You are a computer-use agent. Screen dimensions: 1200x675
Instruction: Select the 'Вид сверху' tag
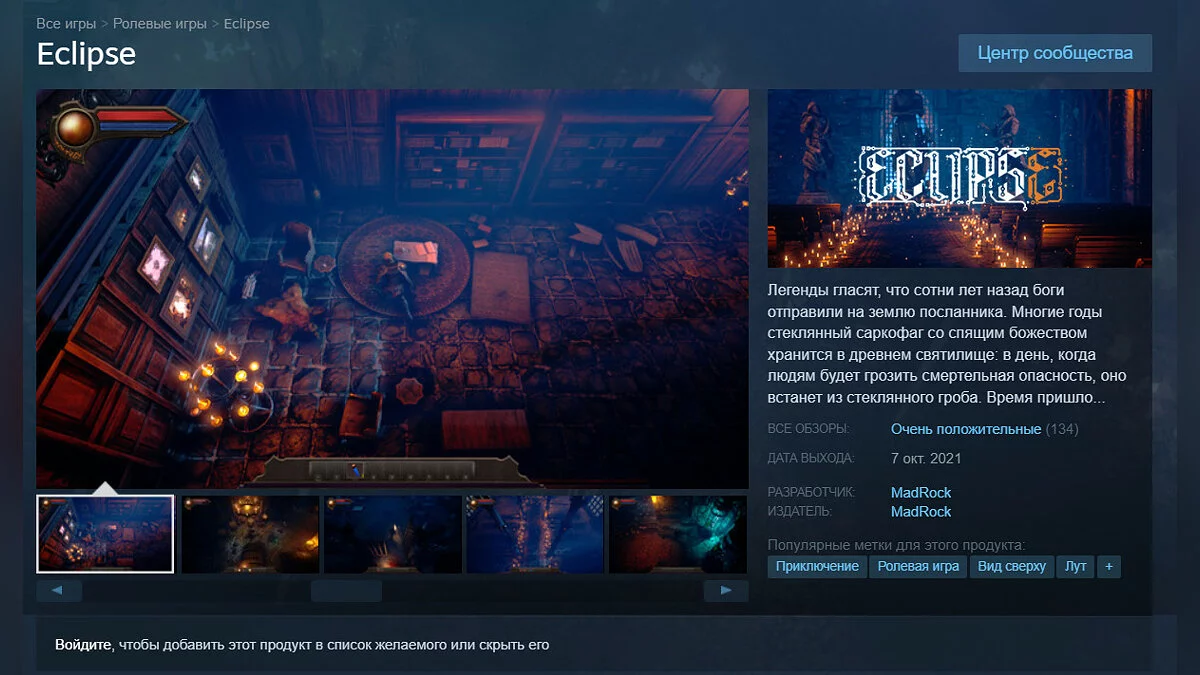pyautogui.click(x=1012, y=566)
